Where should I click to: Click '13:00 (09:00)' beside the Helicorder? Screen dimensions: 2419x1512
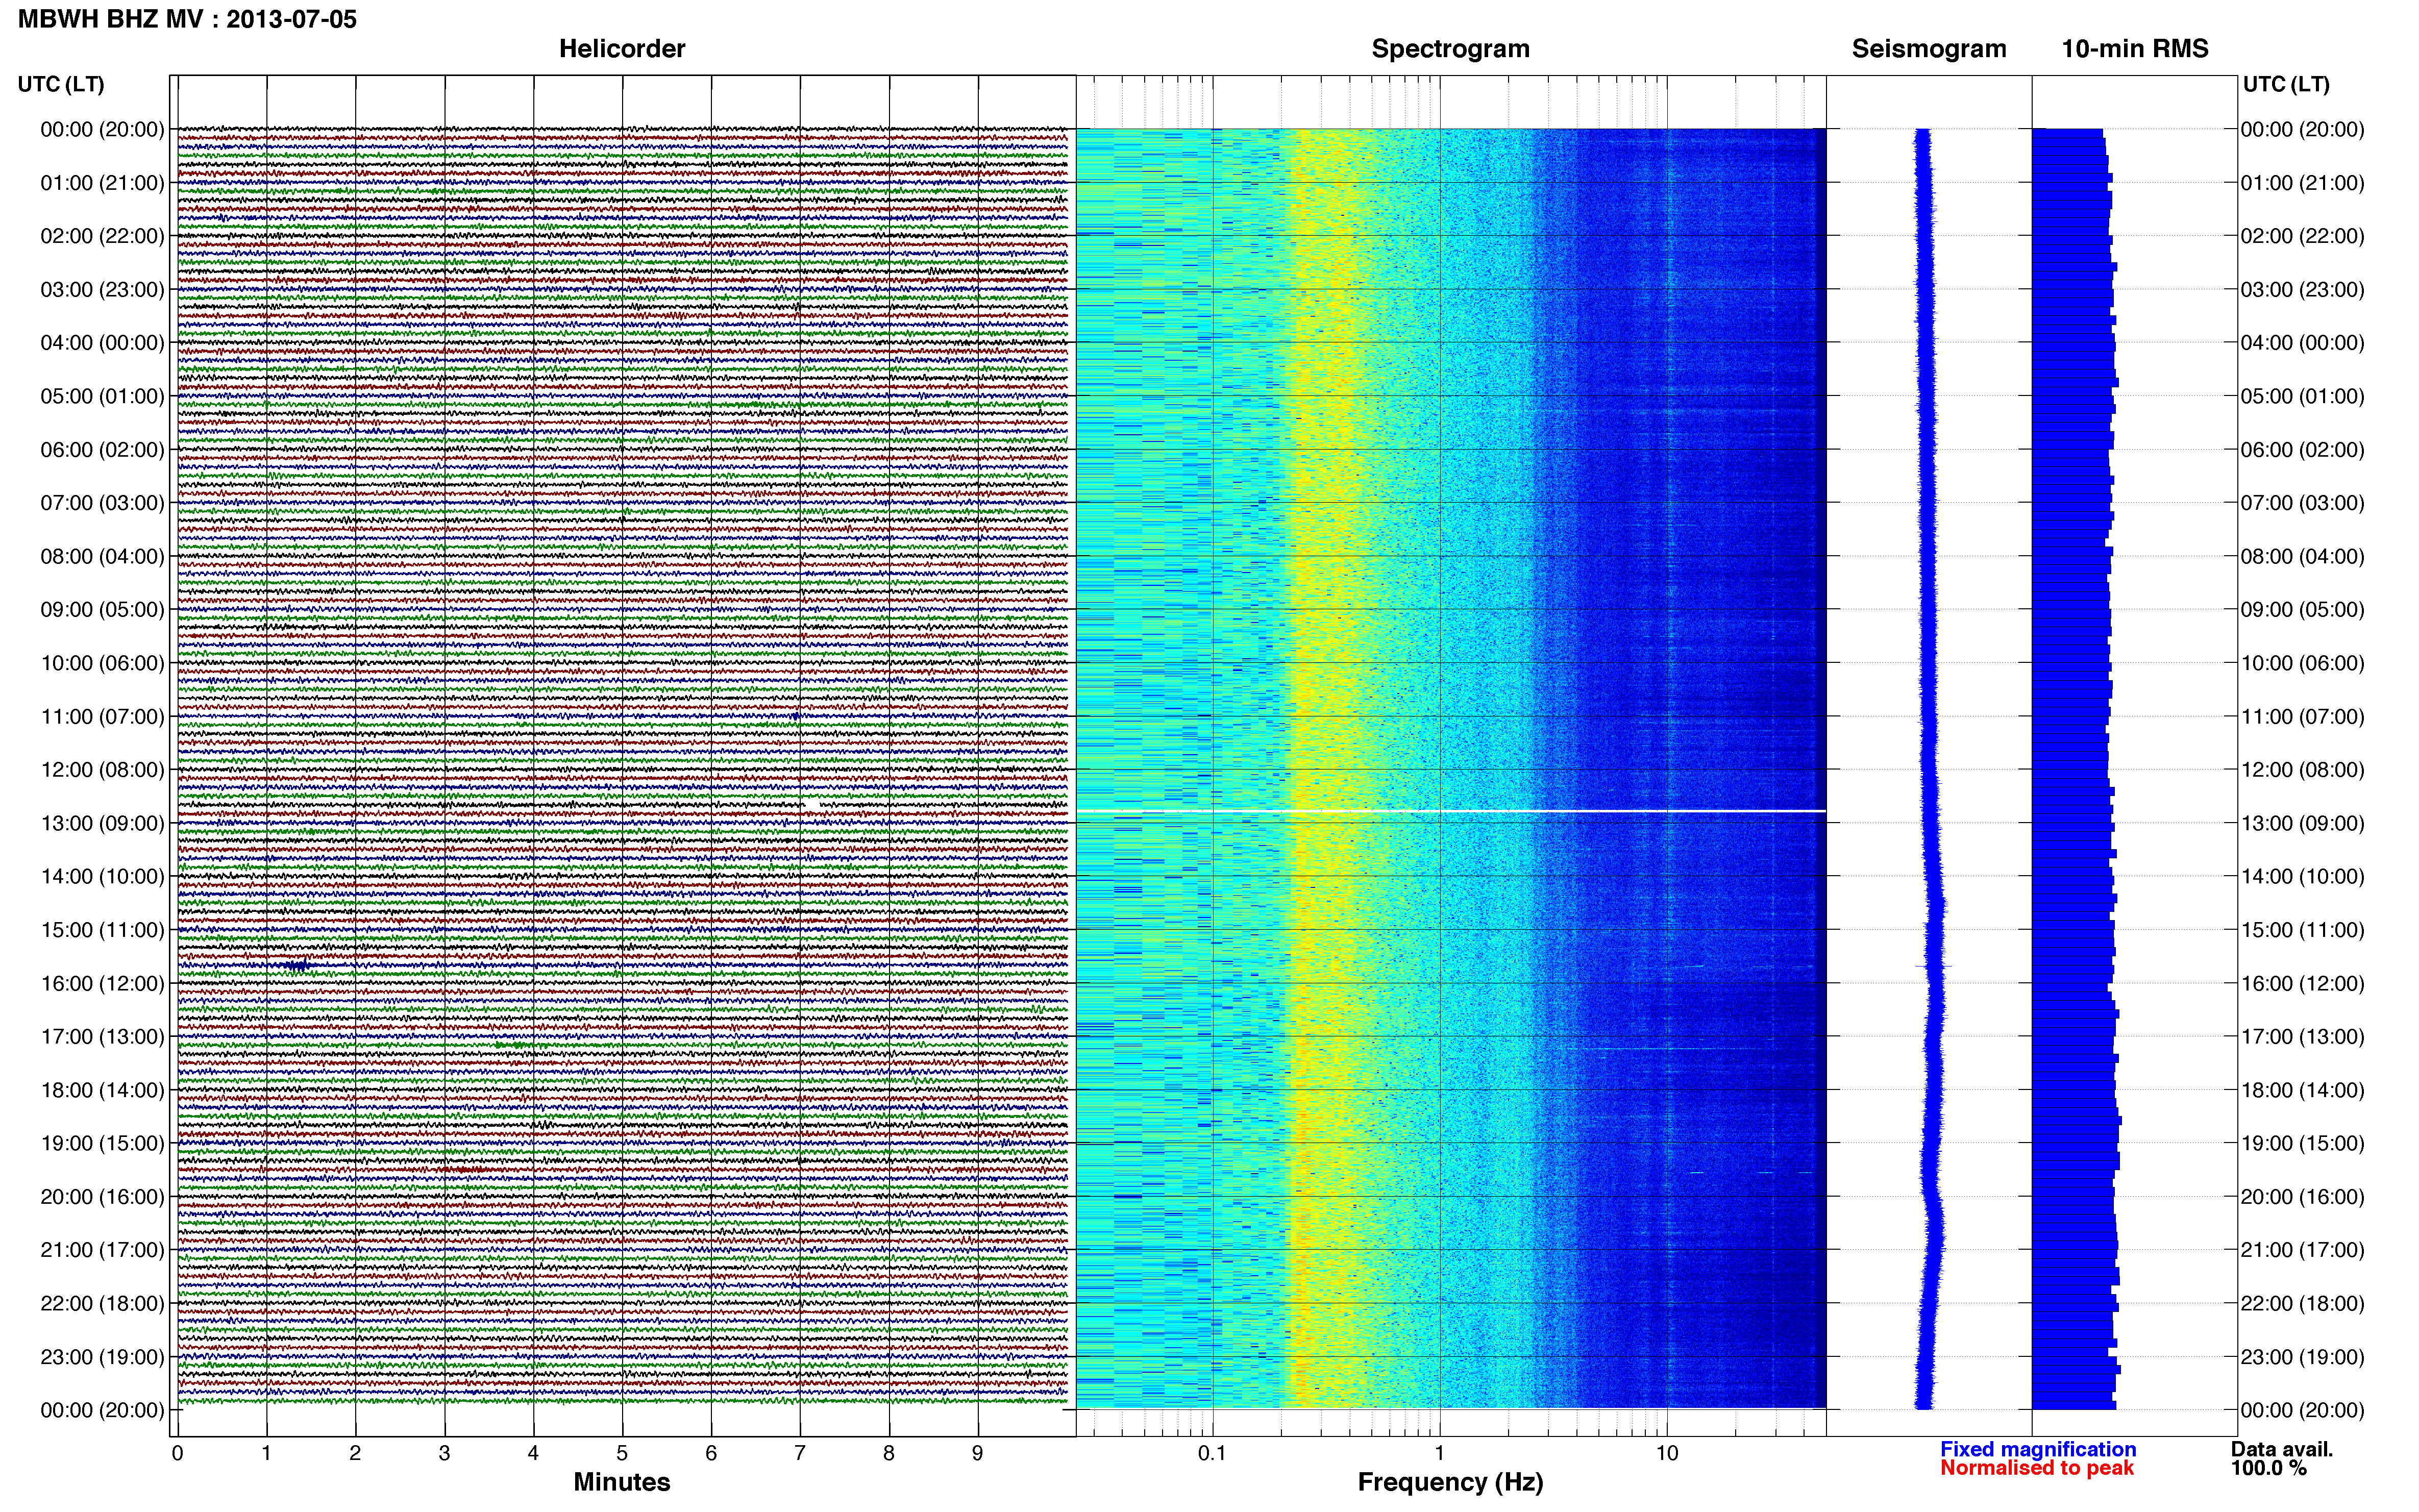[102, 823]
